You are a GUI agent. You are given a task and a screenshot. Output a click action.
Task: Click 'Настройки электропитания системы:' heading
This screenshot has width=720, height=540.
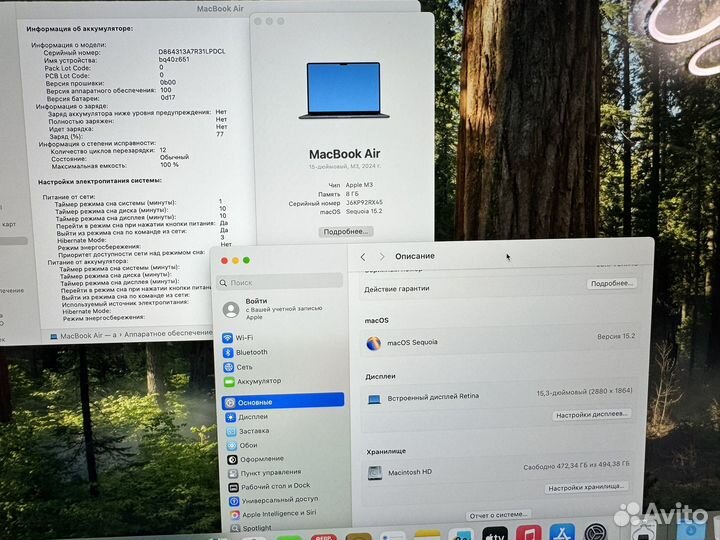[100, 181]
